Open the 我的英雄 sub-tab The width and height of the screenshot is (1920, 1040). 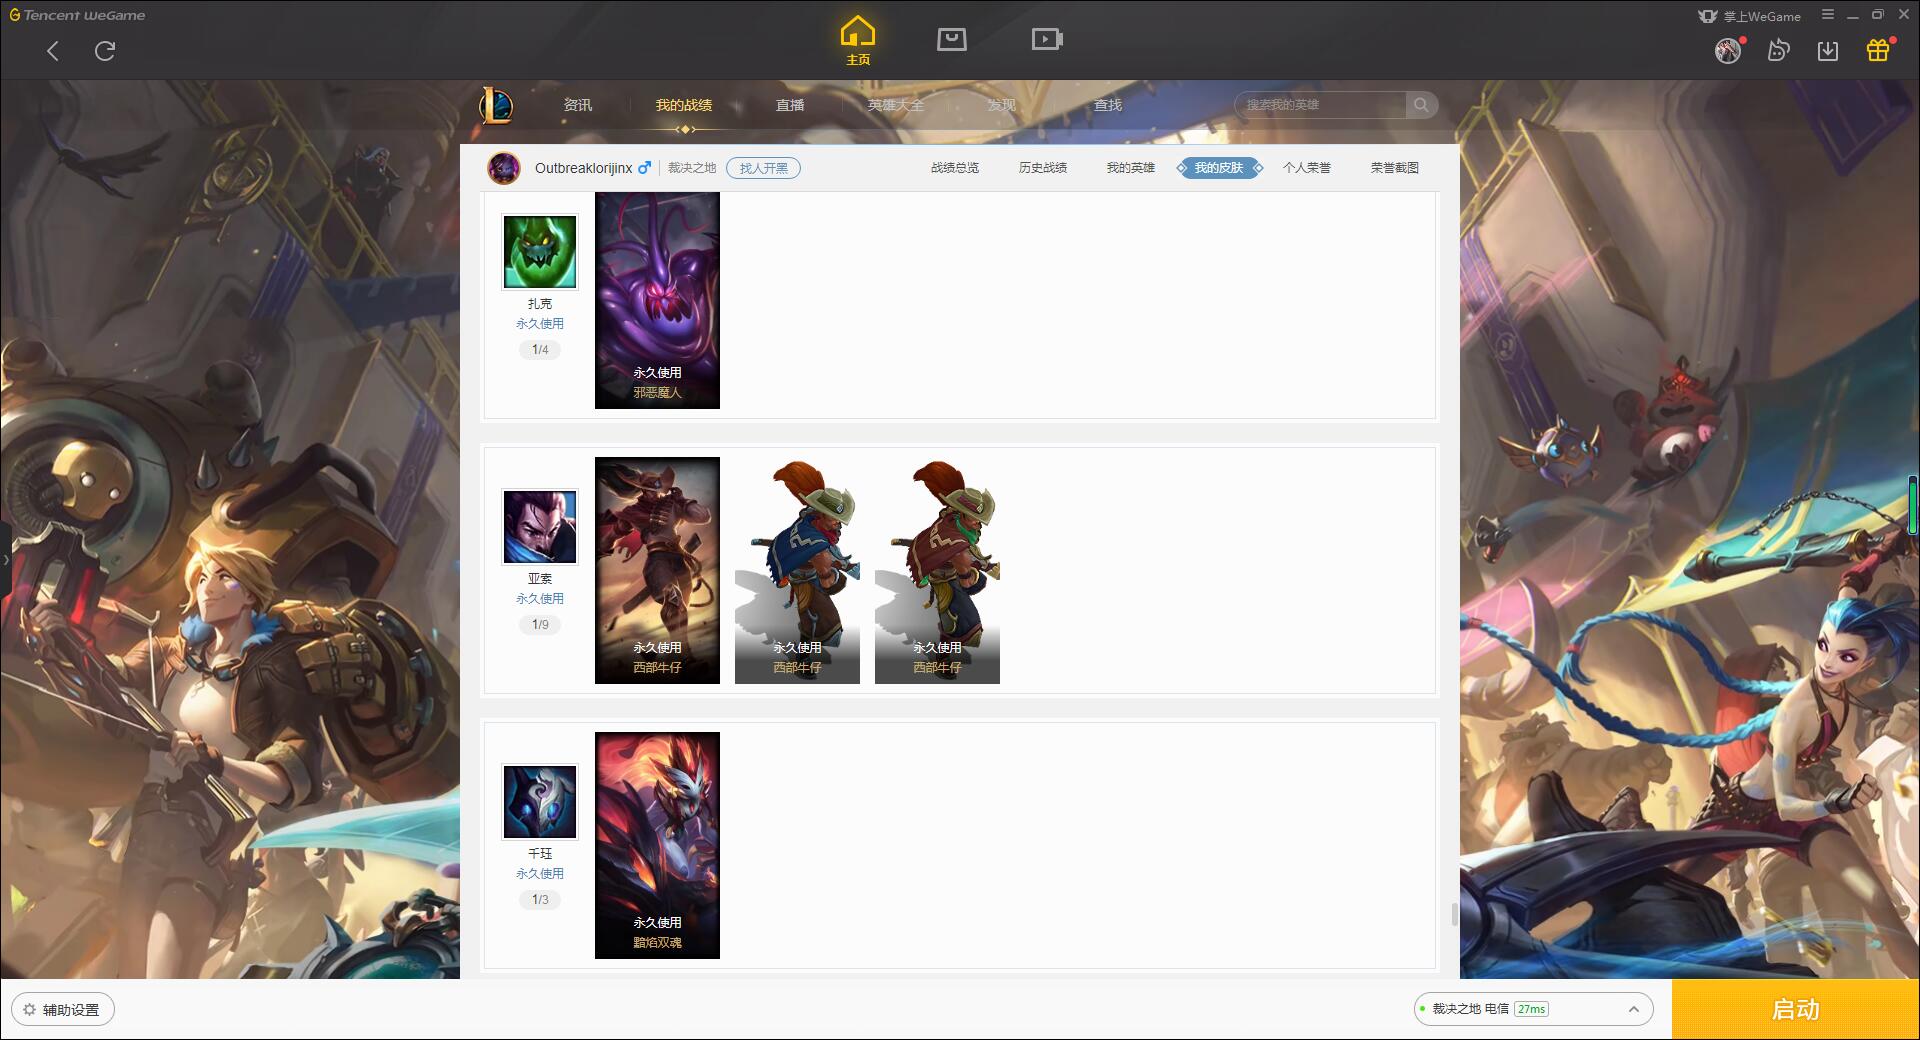1131,168
